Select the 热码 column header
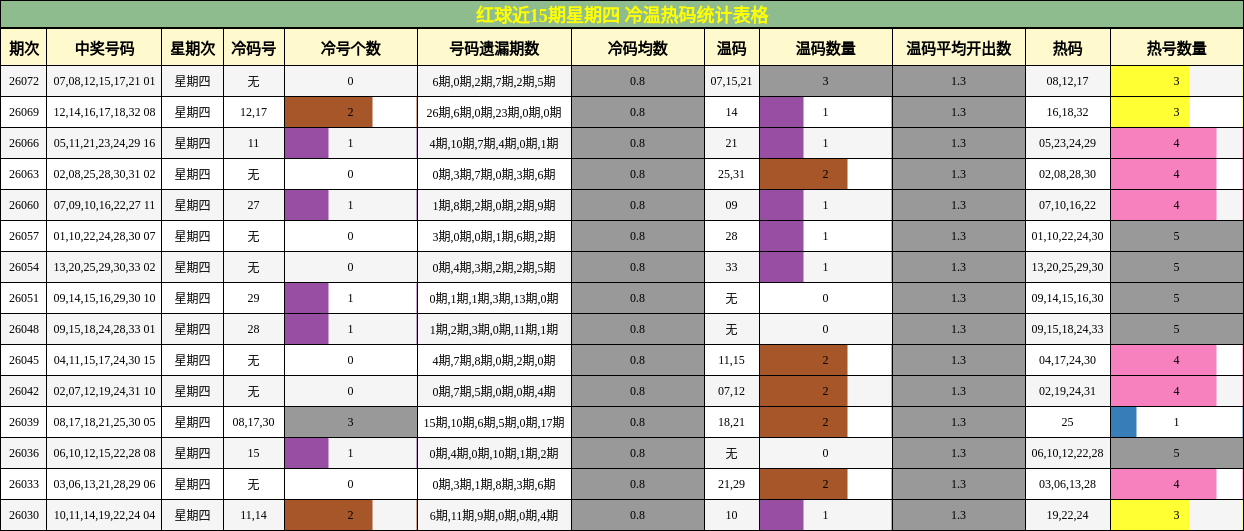Image resolution: width=1244 pixels, height=531 pixels. tap(1068, 48)
